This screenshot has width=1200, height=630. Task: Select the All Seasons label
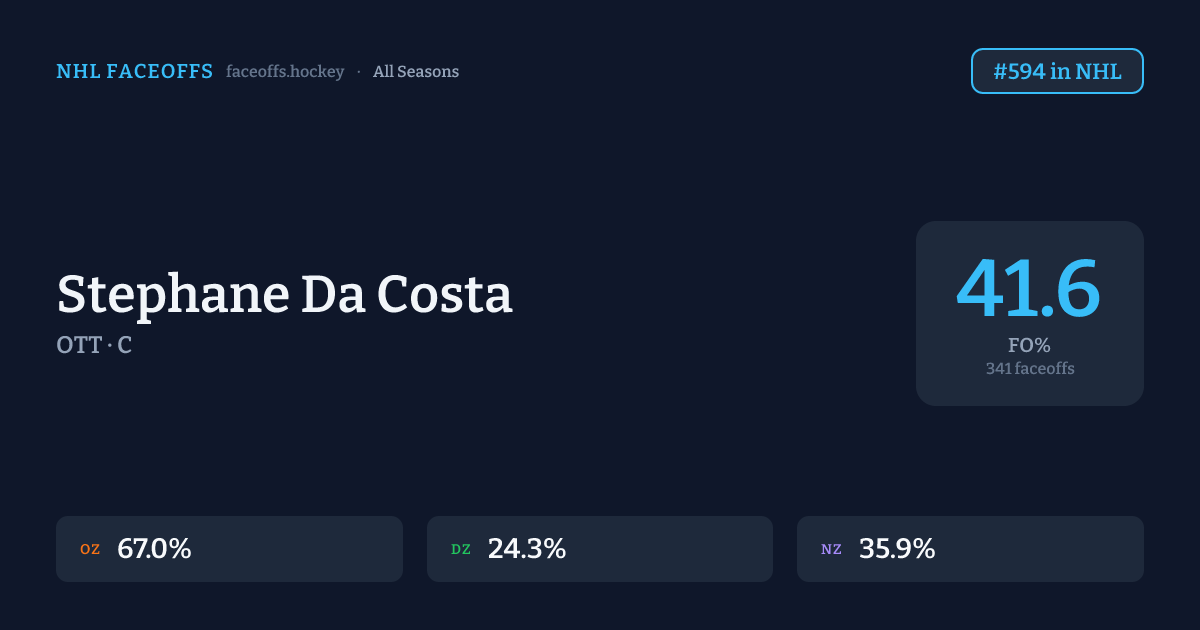(x=416, y=72)
